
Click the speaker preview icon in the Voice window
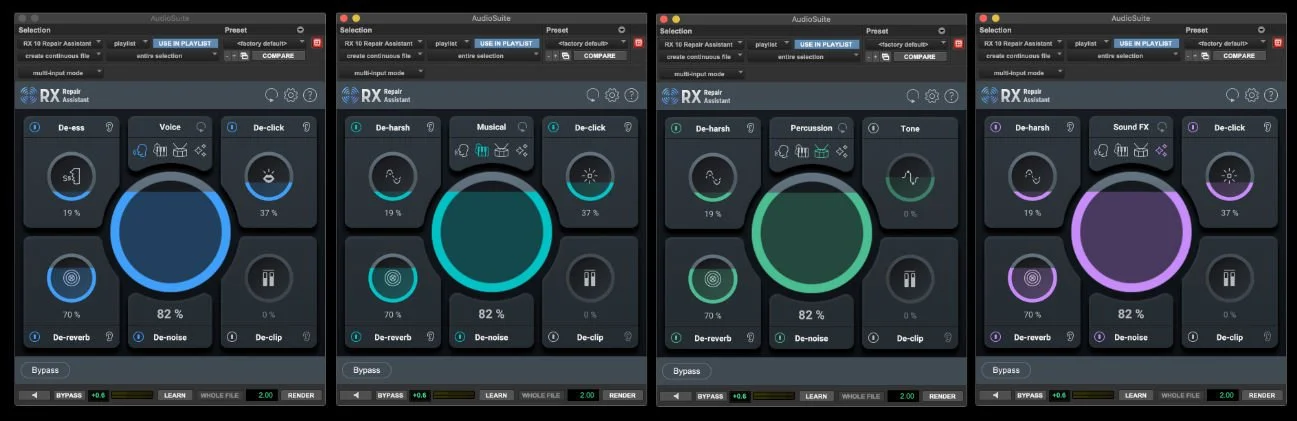(34, 395)
